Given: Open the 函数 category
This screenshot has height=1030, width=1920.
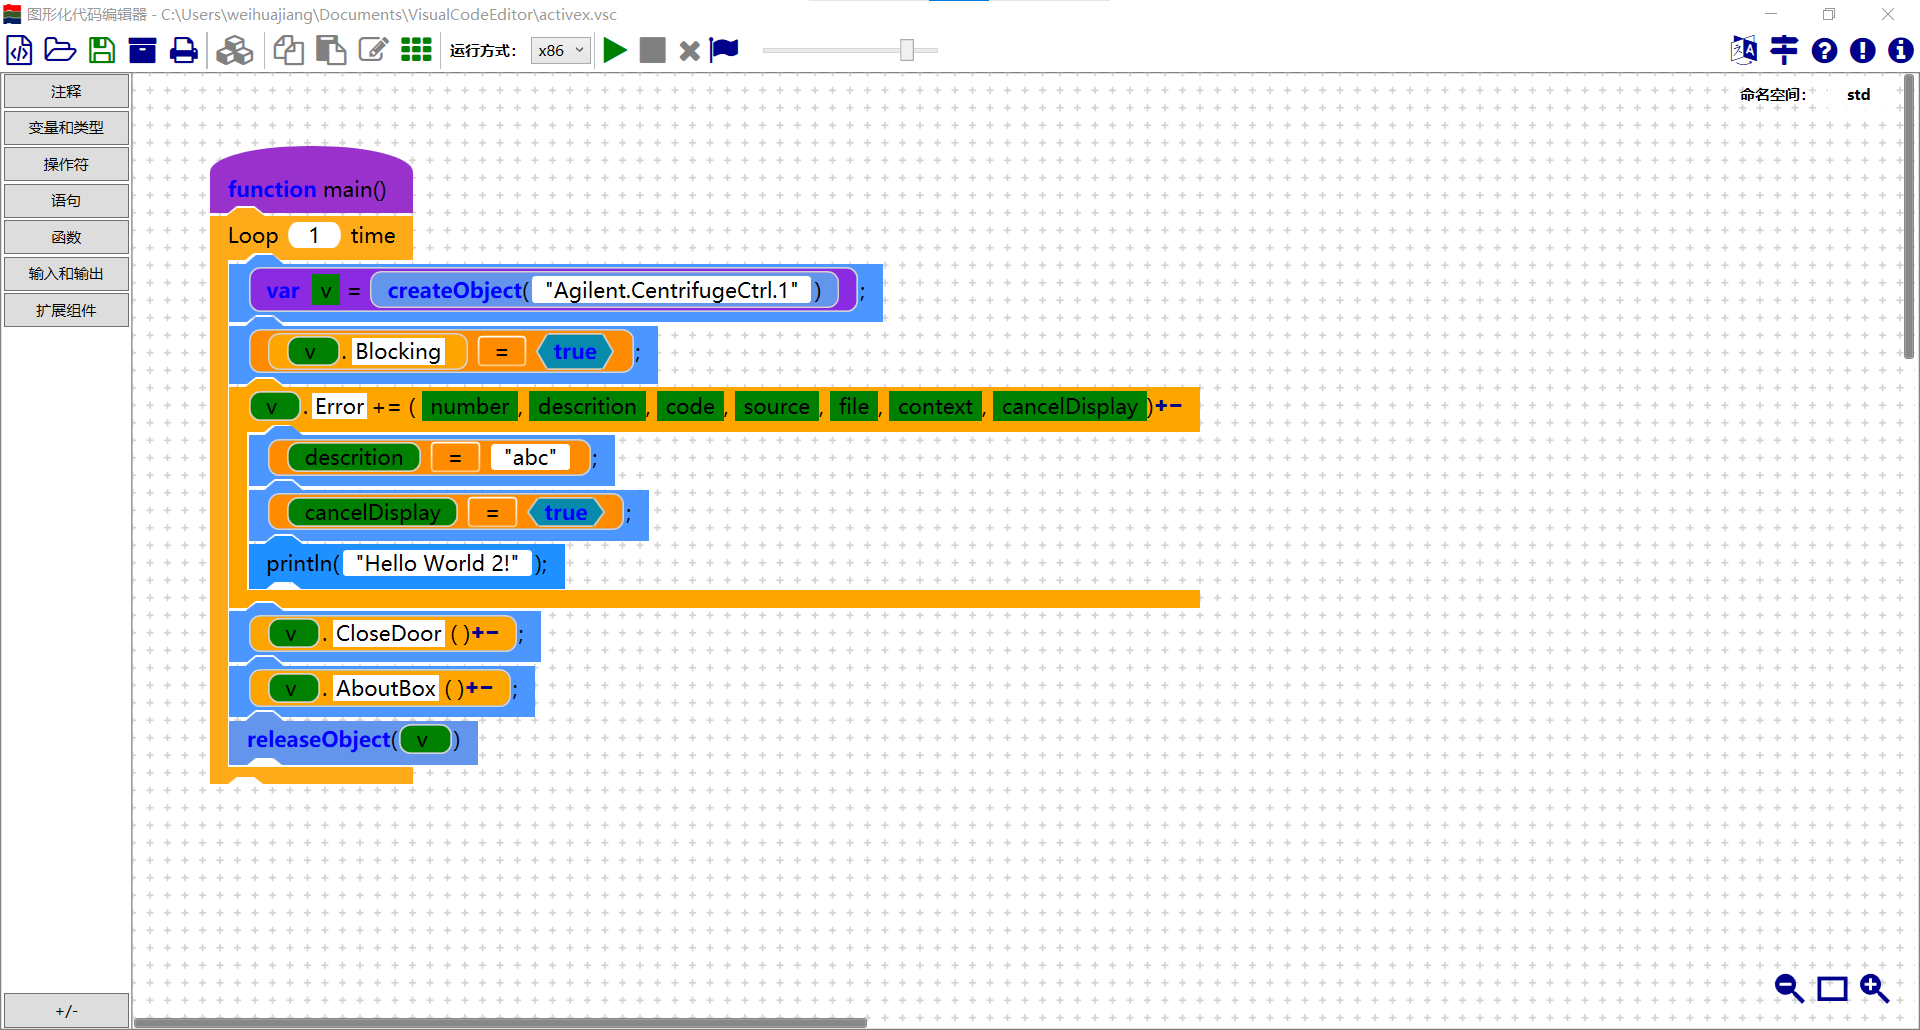Looking at the screenshot, I should click(66, 237).
